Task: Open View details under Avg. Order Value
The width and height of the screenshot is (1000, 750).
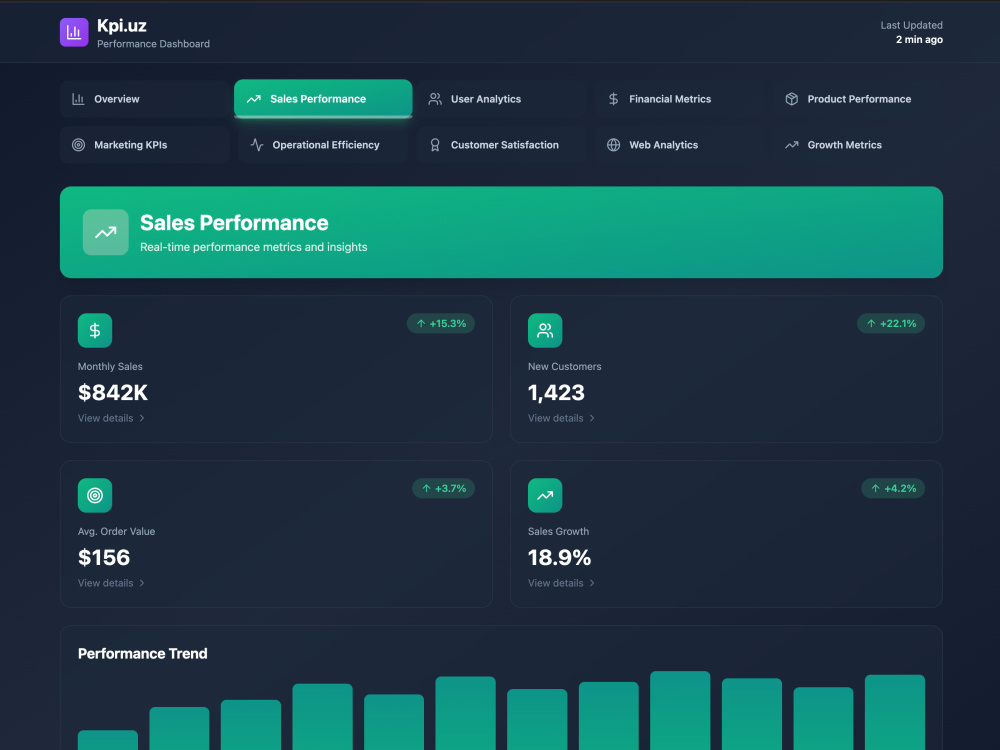Action: pyautogui.click(x=112, y=583)
